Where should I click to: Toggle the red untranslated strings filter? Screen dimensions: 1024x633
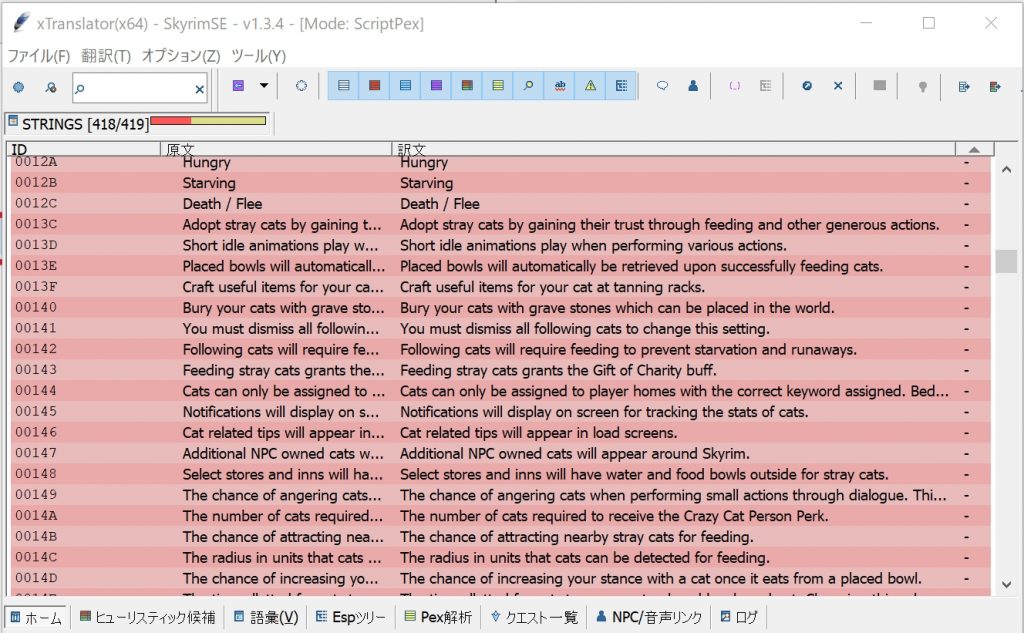[x=373, y=86]
